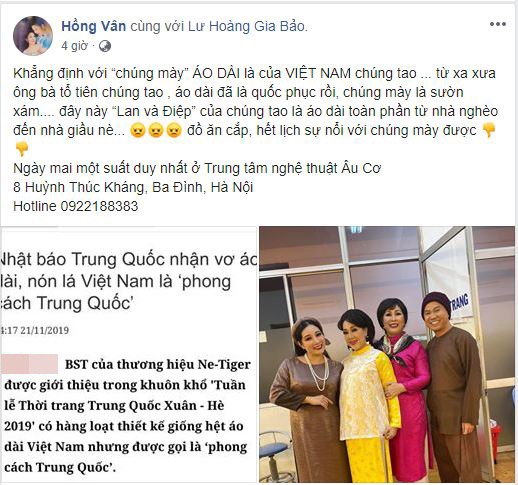Click the public globe privacy icon
Image resolution: width=518 pixels, height=485 pixels.
(105, 46)
